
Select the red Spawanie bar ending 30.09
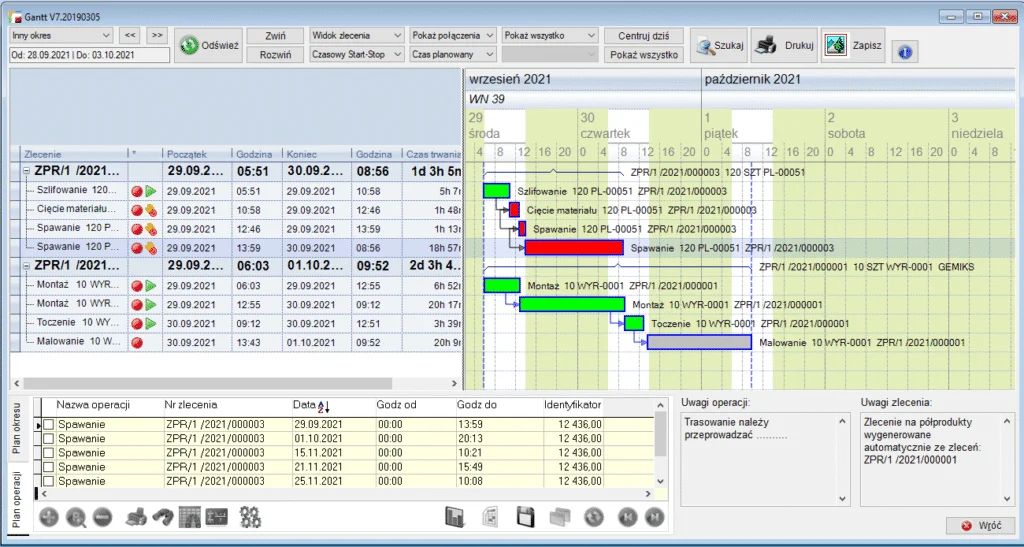[574, 248]
